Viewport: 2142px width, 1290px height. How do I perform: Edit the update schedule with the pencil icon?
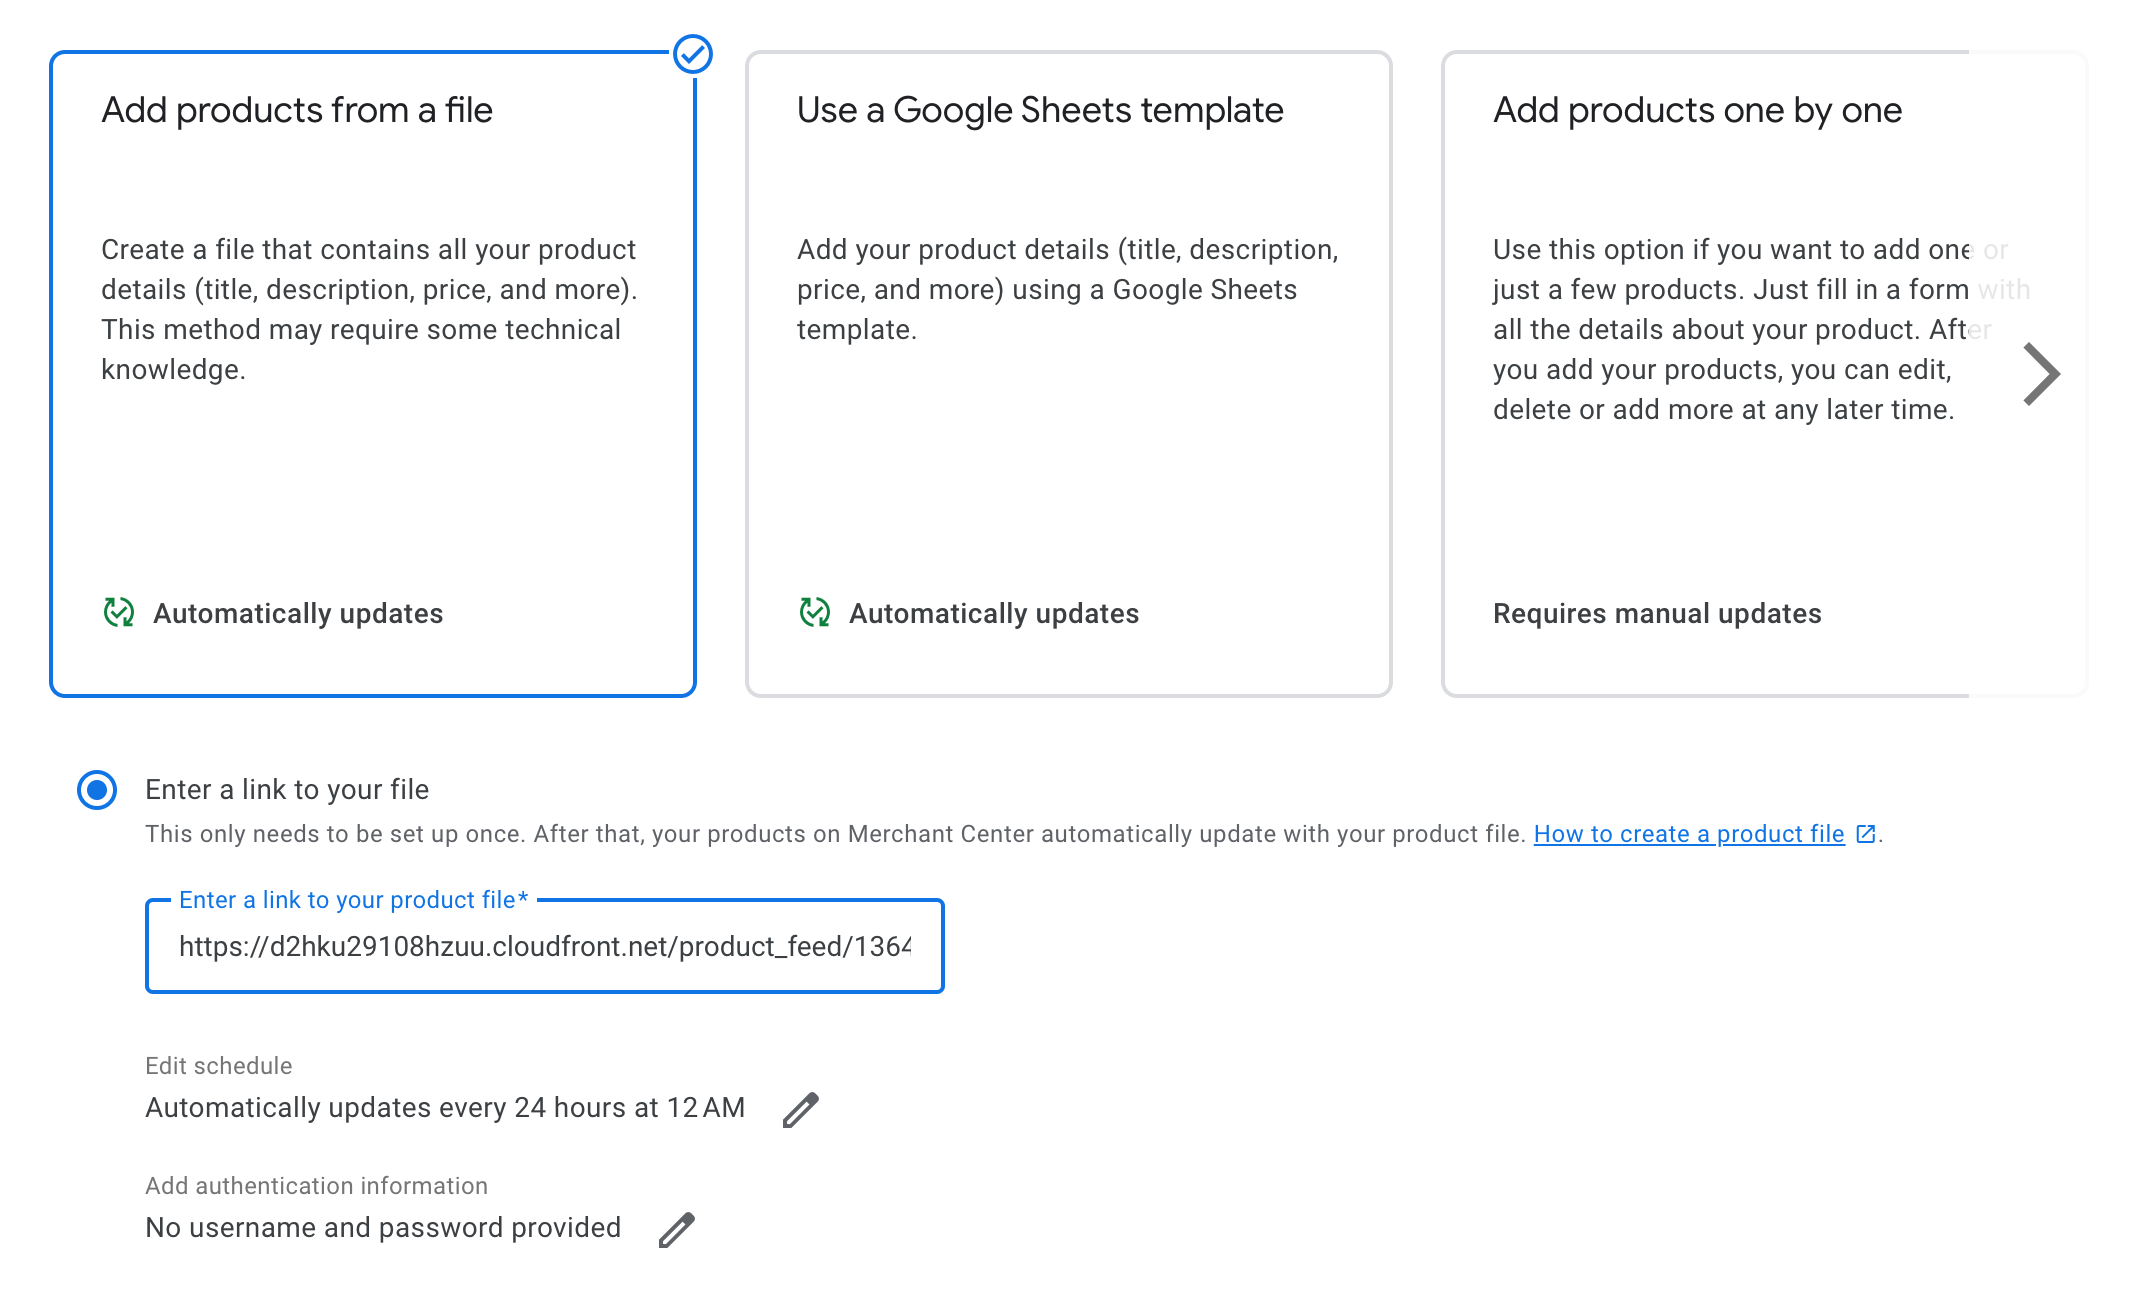click(800, 1109)
